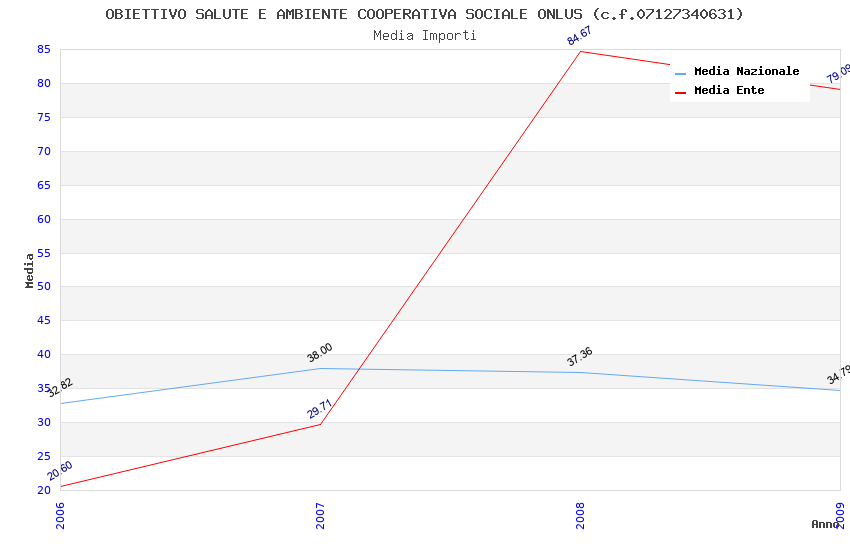
Task: Click the Media Nazionale legend label
Action: coord(746,71)
